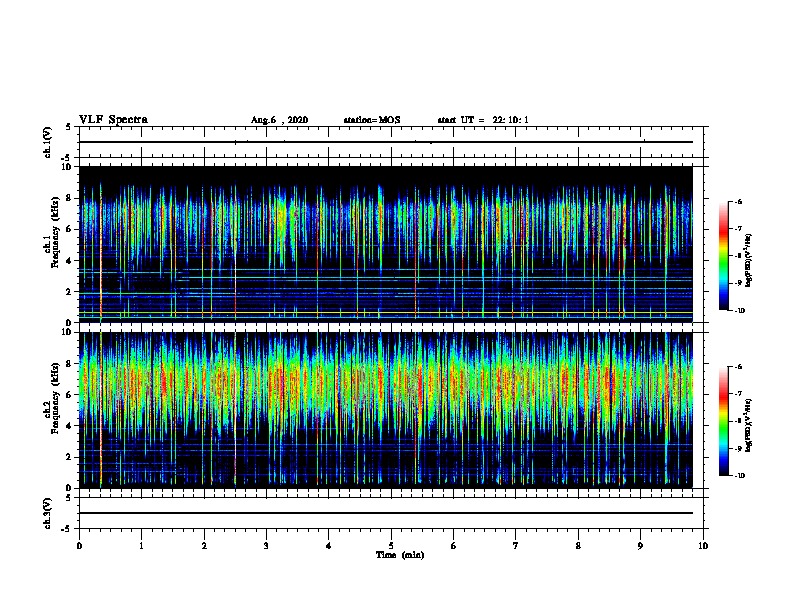Click the "VLF Spectra" plot title

click(x=113, y=120)
